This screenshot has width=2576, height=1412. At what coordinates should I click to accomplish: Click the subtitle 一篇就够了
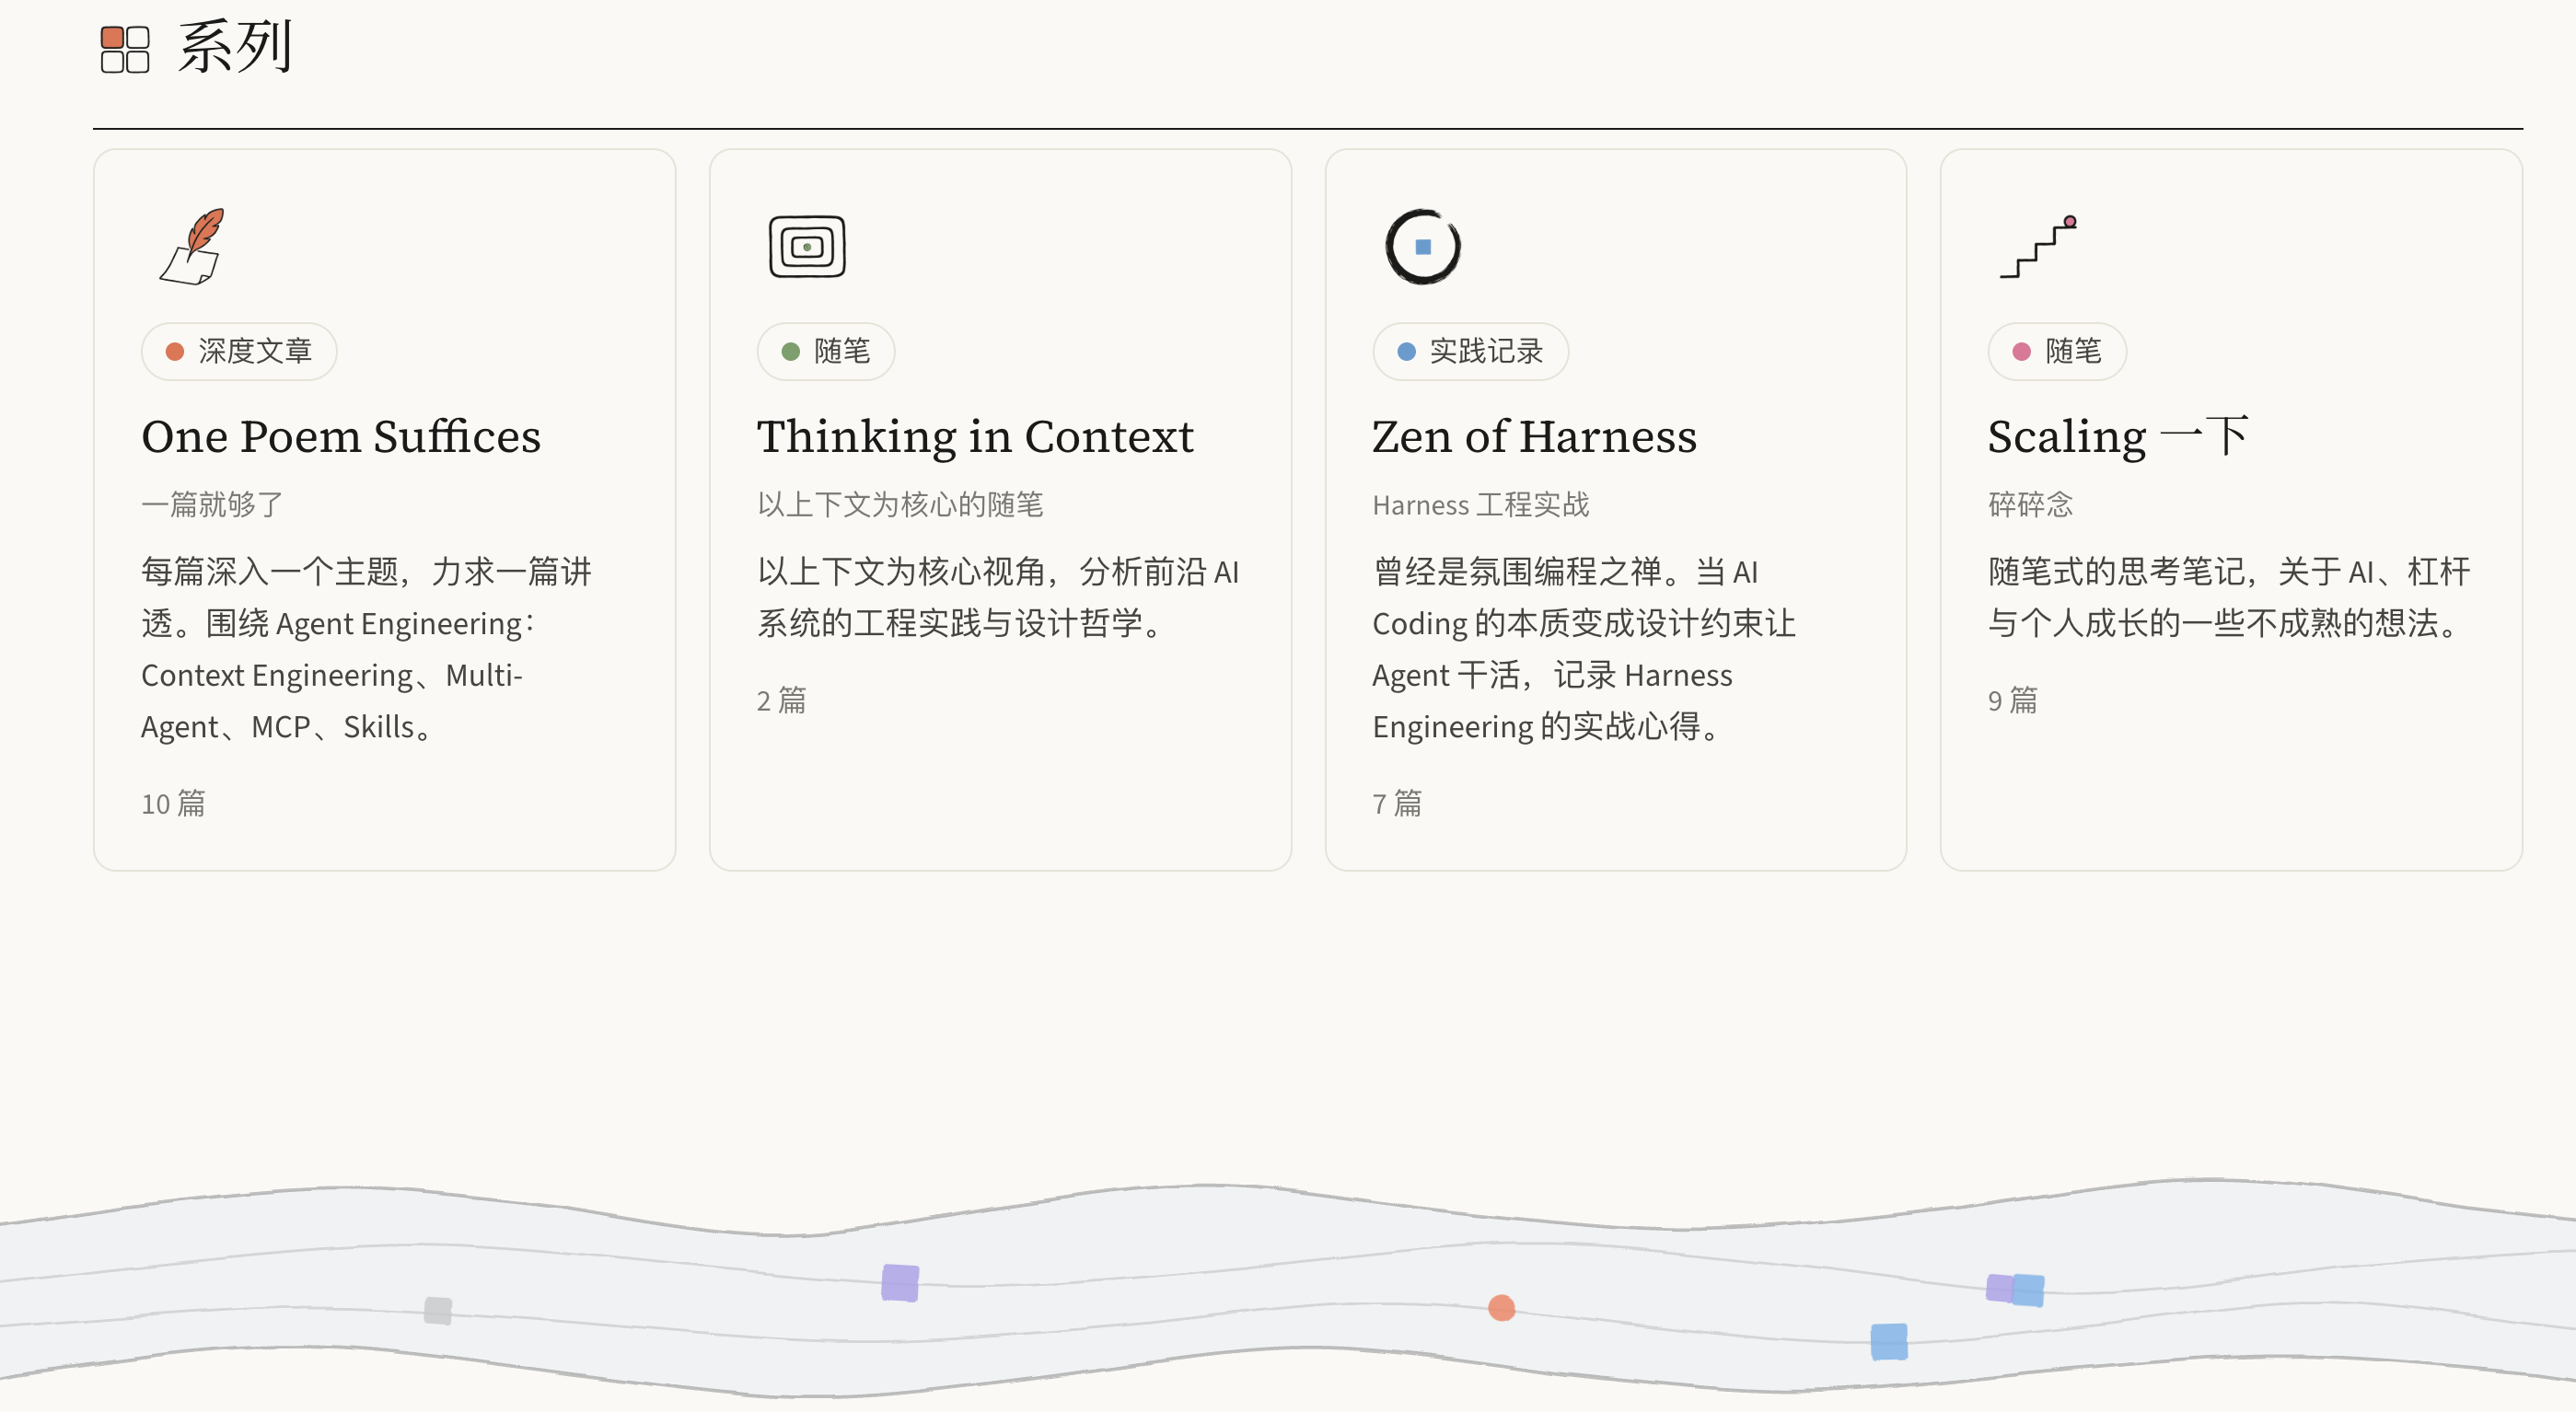pos(212,504)
